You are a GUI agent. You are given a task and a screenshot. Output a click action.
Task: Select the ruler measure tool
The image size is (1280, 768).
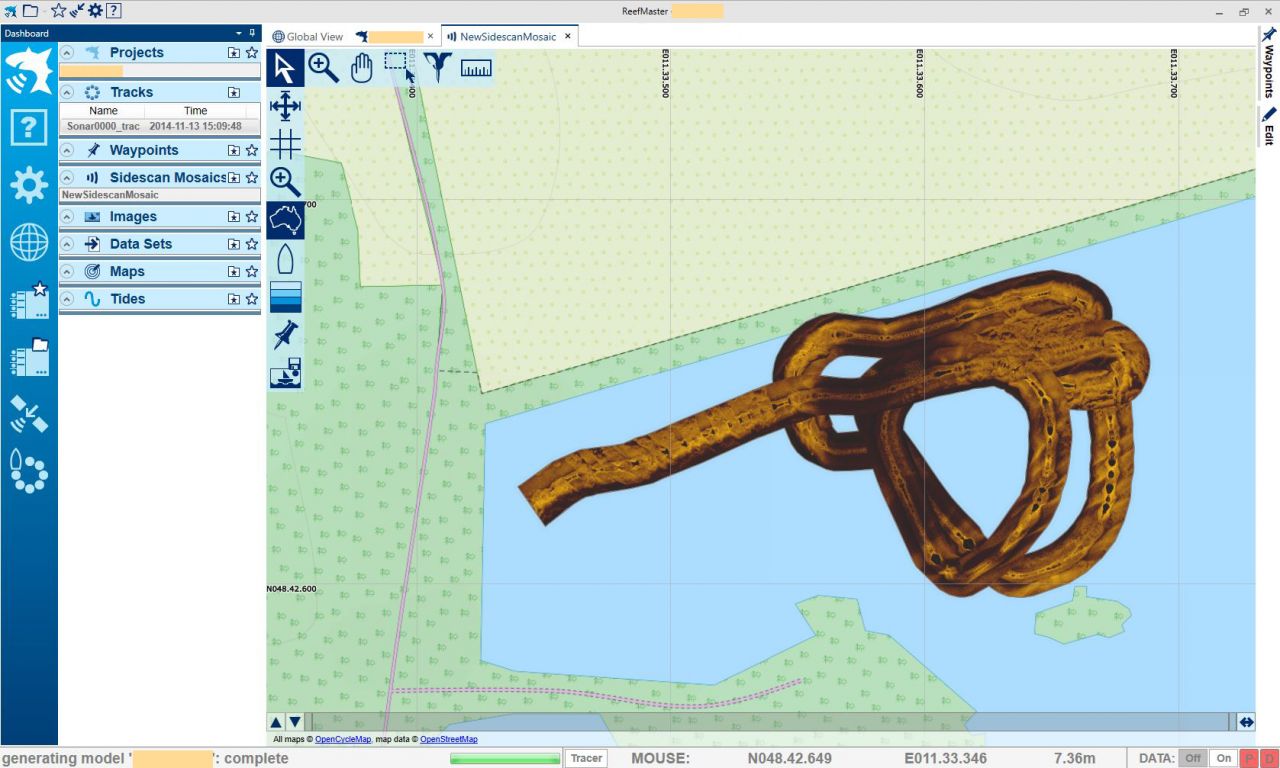pos(476,68)
